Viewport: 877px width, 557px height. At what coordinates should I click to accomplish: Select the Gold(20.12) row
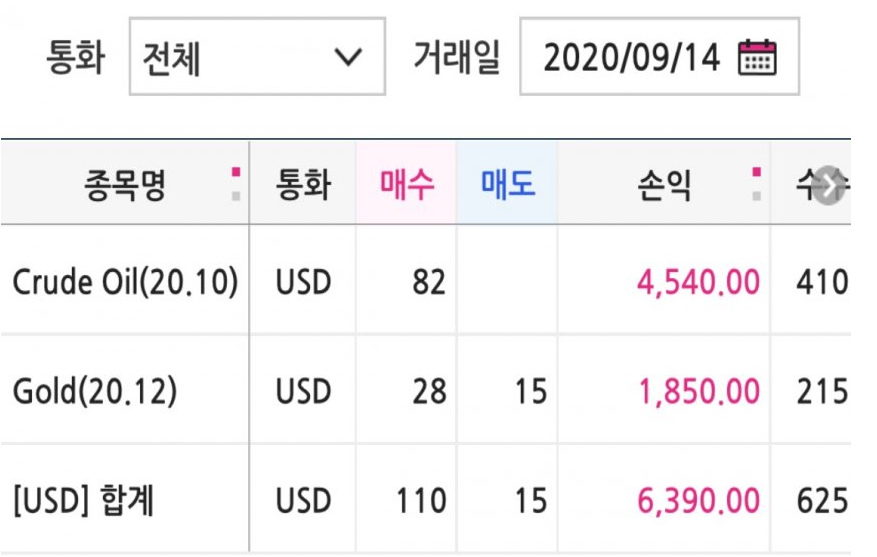[426, 390]
